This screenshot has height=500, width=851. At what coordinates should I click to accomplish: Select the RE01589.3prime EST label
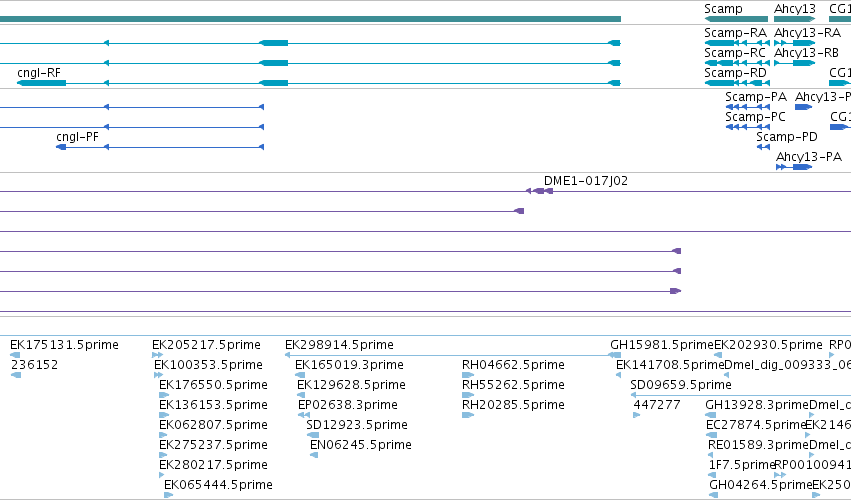pyautogui.click(x=759, y=445)
